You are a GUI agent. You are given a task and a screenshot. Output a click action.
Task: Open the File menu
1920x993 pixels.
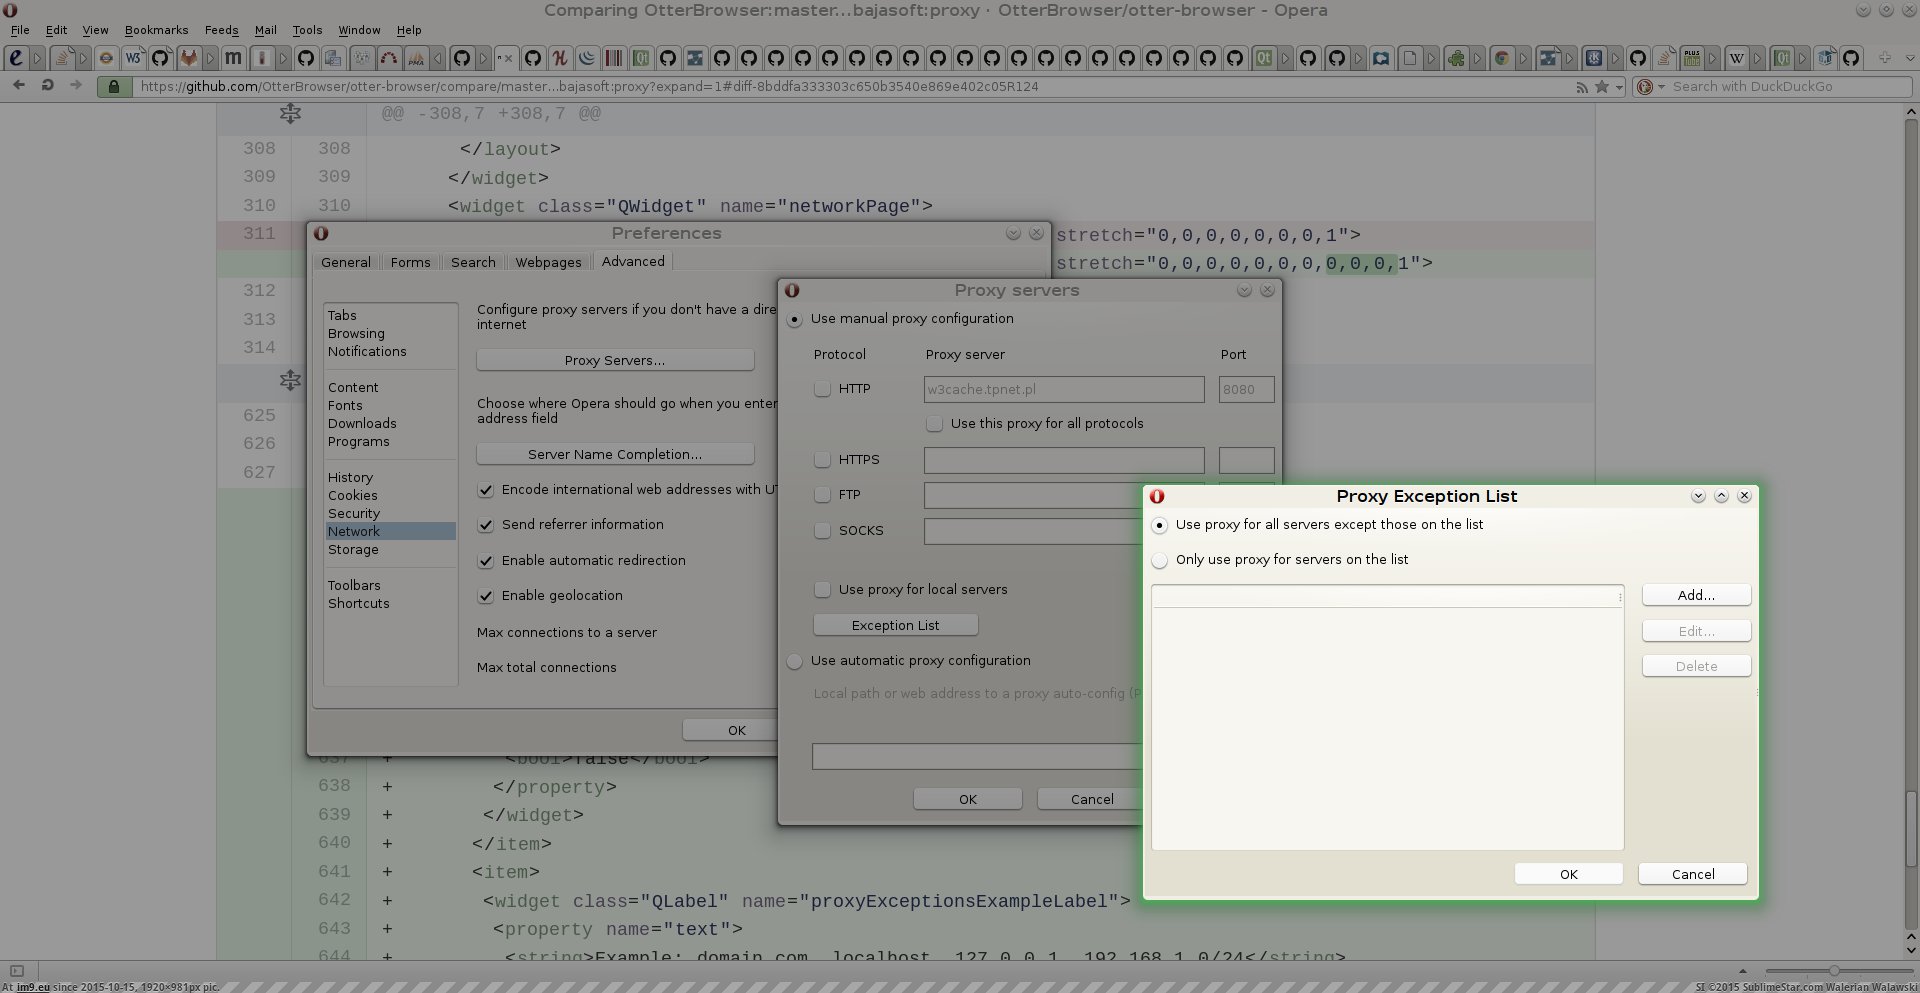point(19,30)
